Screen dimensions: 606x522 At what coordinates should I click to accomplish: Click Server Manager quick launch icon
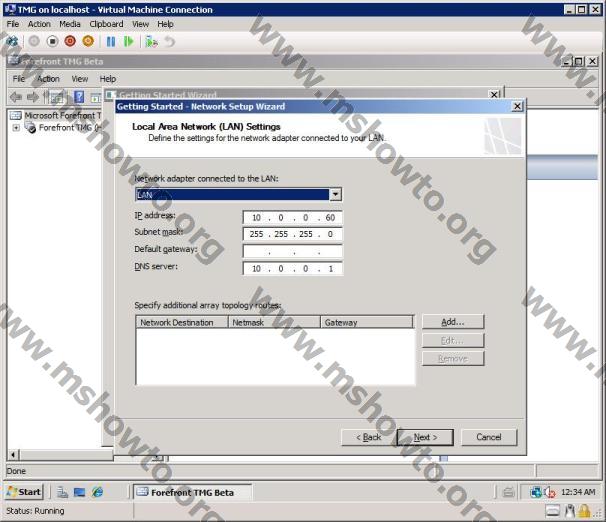(x=62, y=492)
